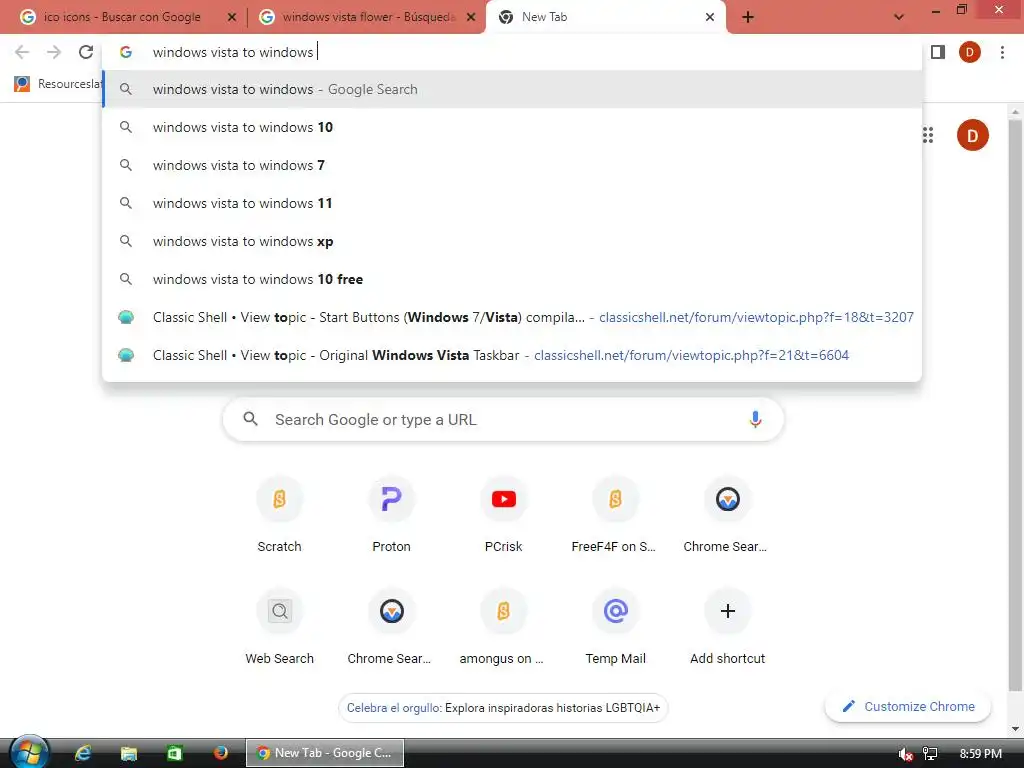Viewport: 1024px width, 768px height.
Task: Open the large Google account avatar D
Action: tap(972, 135)
